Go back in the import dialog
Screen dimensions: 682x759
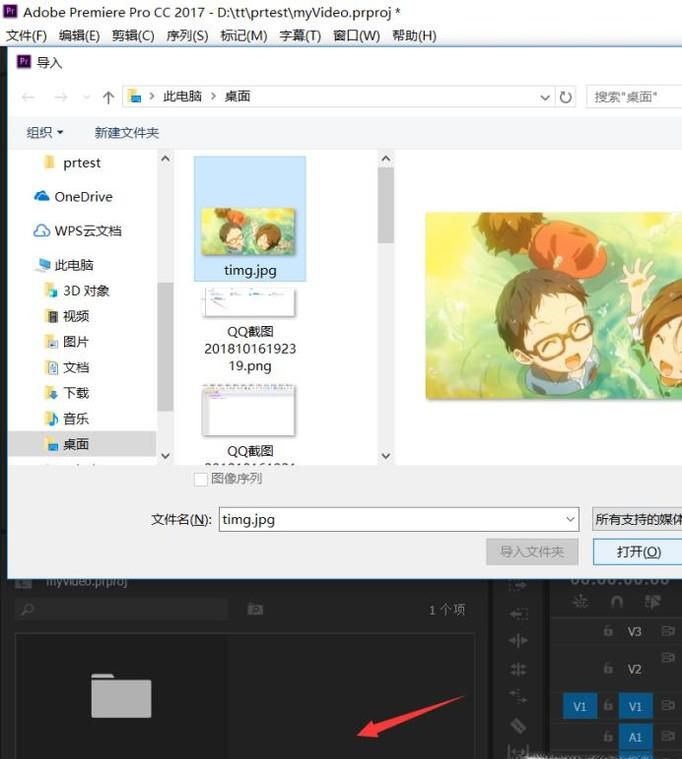[x=29, y=97]
